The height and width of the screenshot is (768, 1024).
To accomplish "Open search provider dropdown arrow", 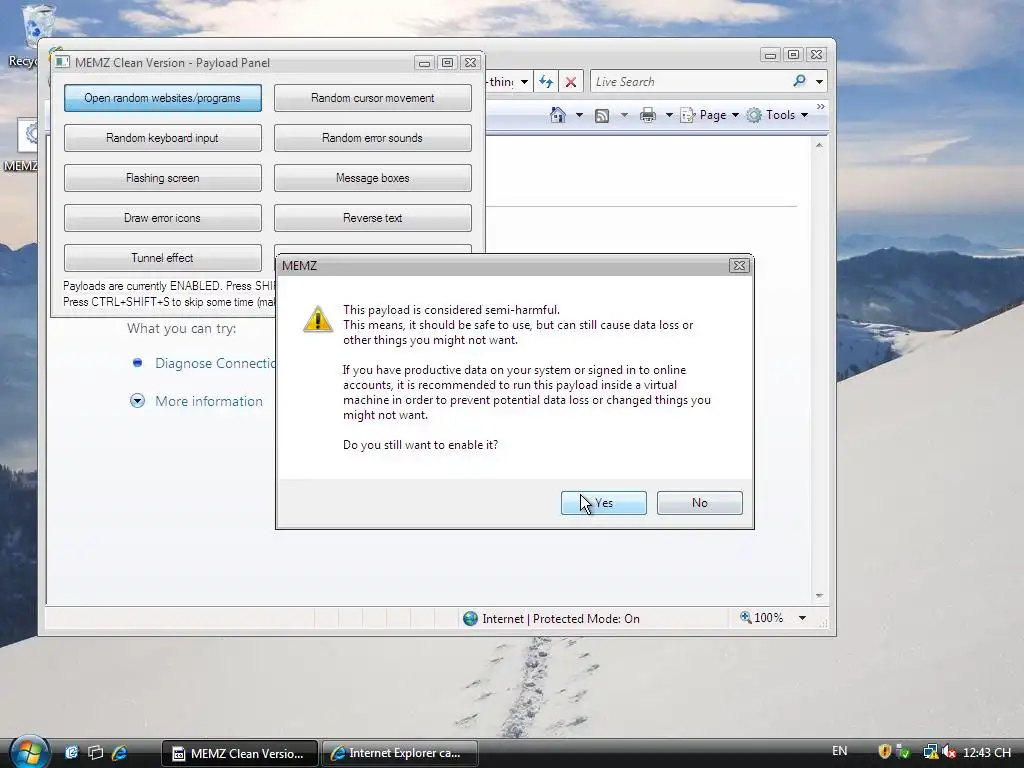I will (x=819, y=82).
